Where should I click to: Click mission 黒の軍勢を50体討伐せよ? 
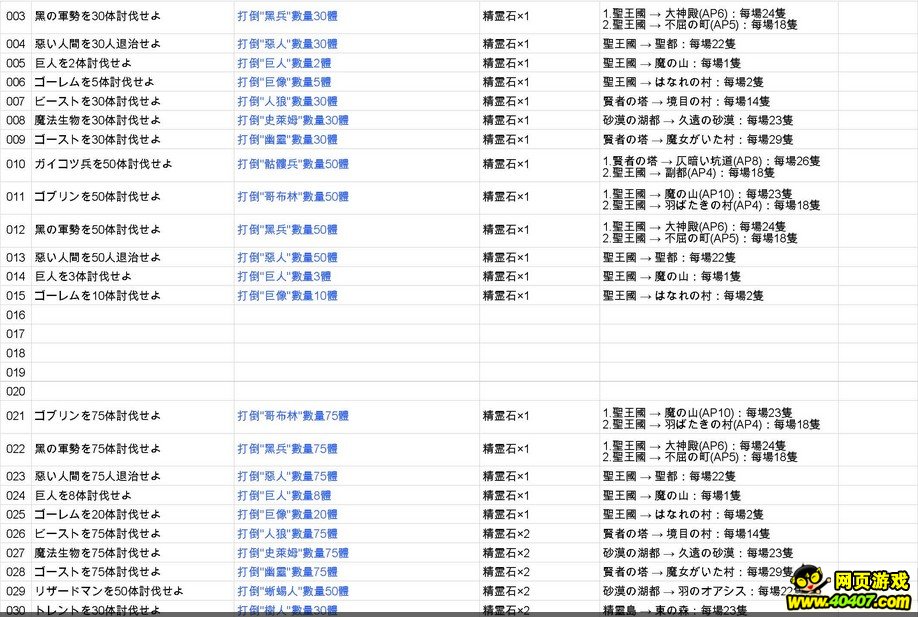point(97,229)
